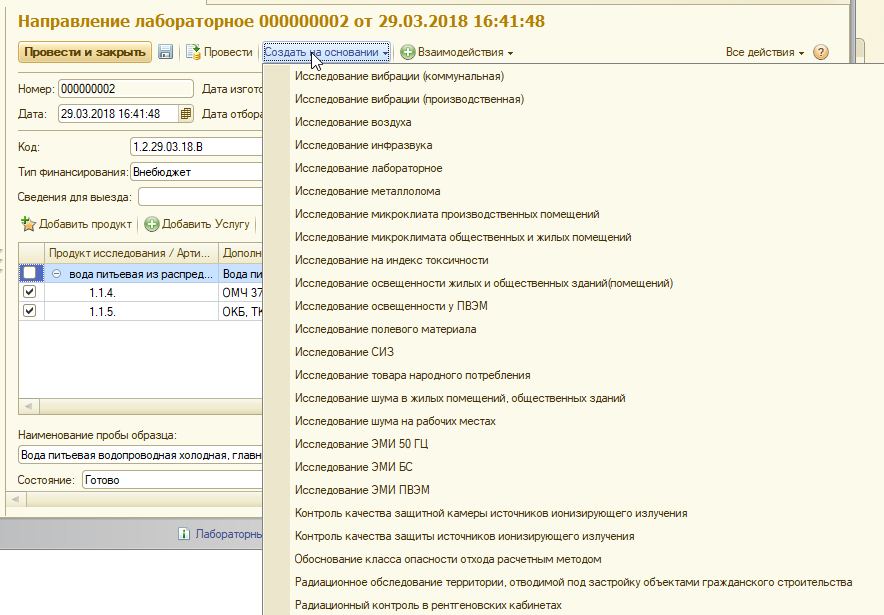Toggle checkbox on вода питьевая row
The image size is (884, 615).
[x=29, y=273]
